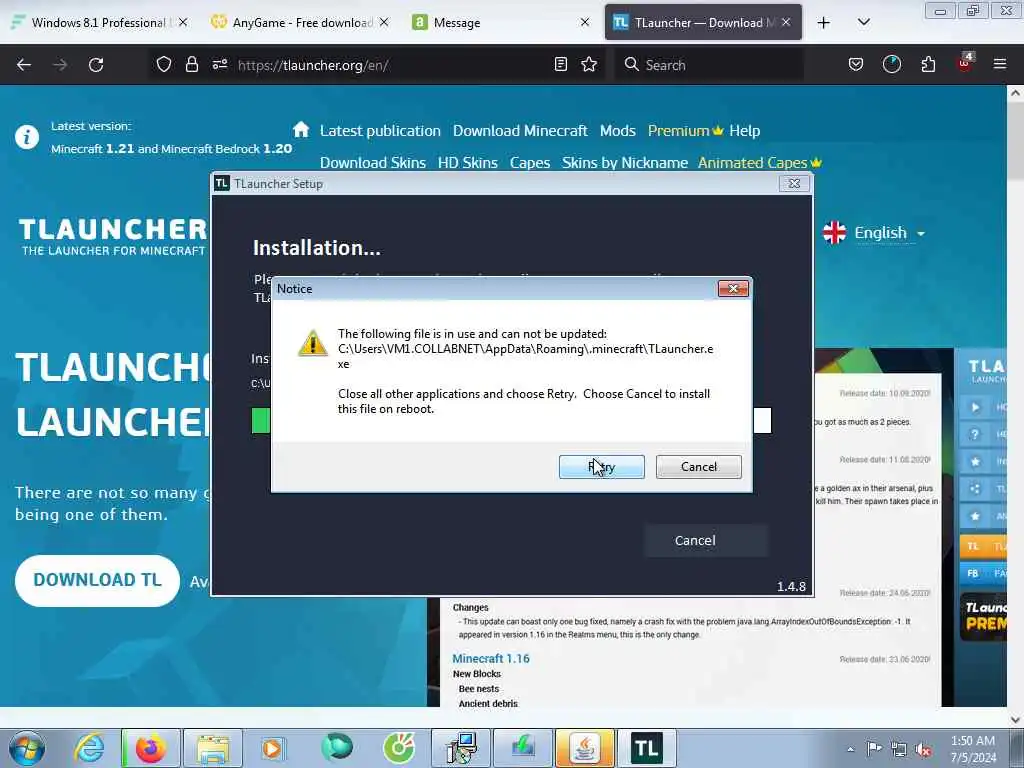The height and width of the screenshot is (768, 1024).
Task: Switch to AnyGame Free download tab
Action: (298, 23)
